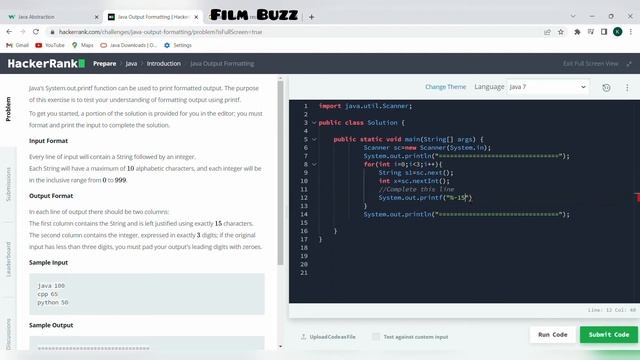Open a new browser tab
The image size is (640, 360).
(x=311, y=17)
